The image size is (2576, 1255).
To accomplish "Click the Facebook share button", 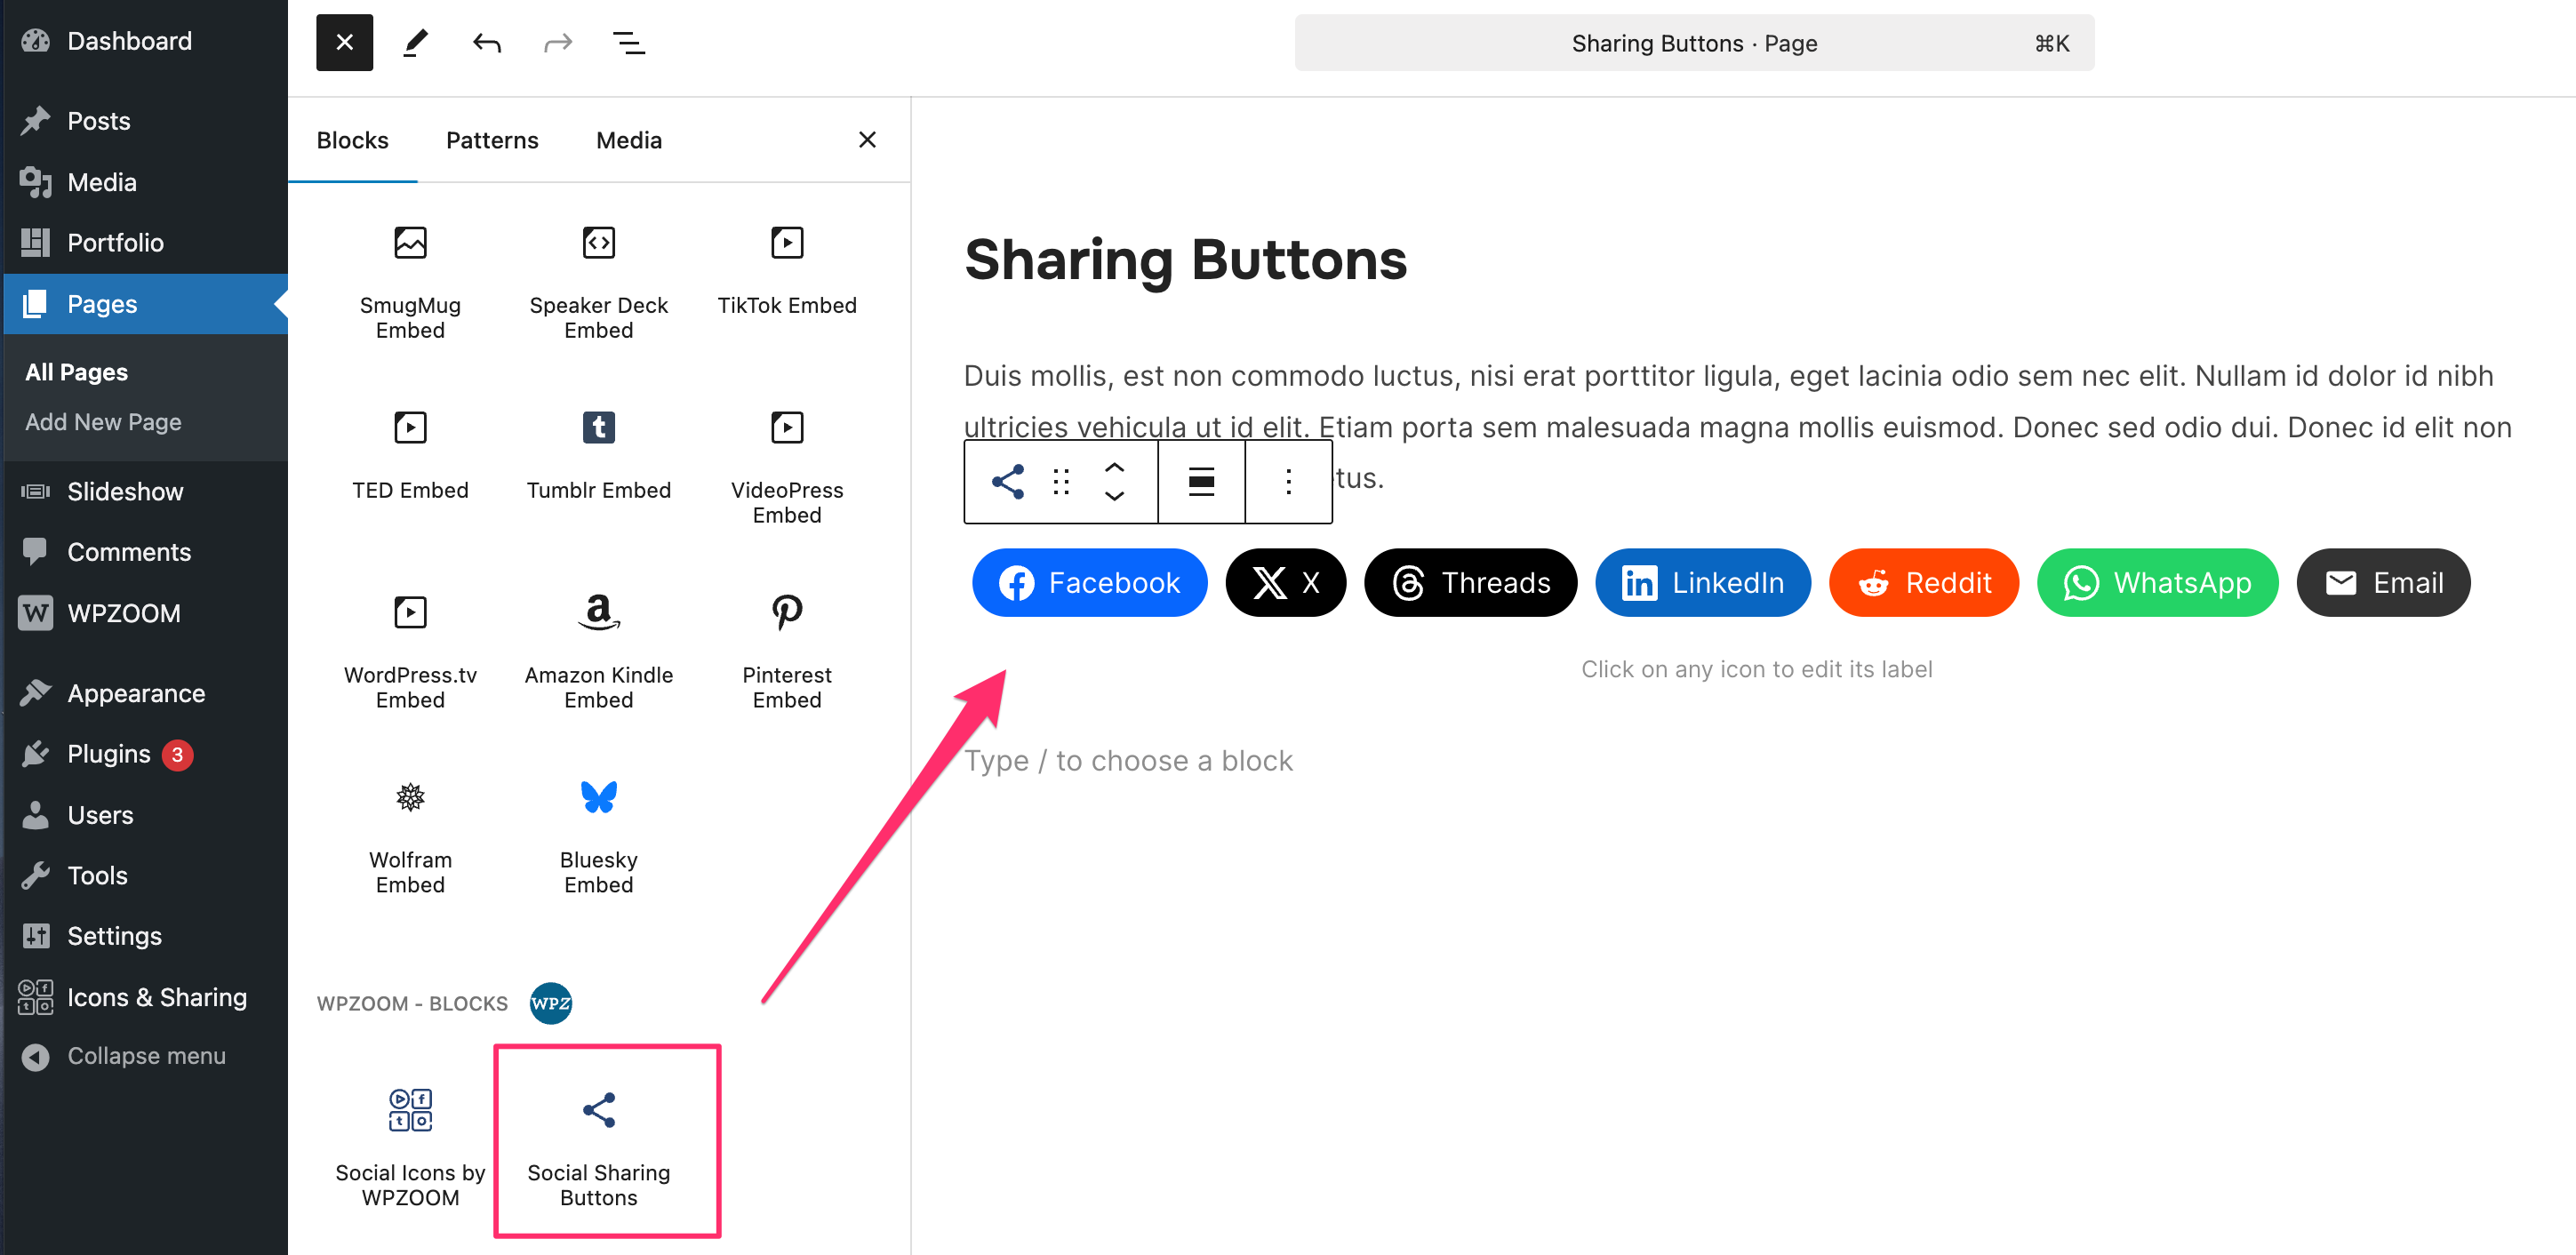I will coord(1089,582).
